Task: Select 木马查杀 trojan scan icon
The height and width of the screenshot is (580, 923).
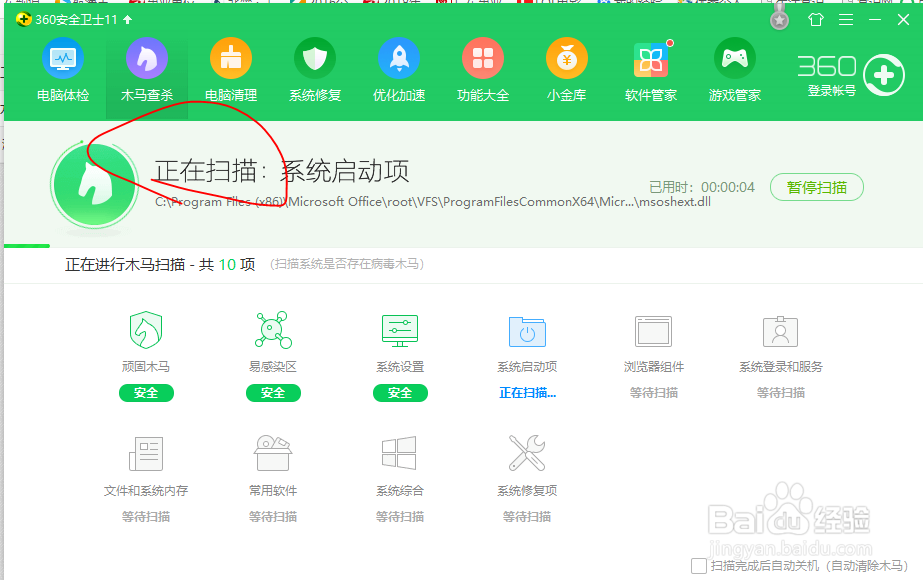Action: (x=147, y=58)
